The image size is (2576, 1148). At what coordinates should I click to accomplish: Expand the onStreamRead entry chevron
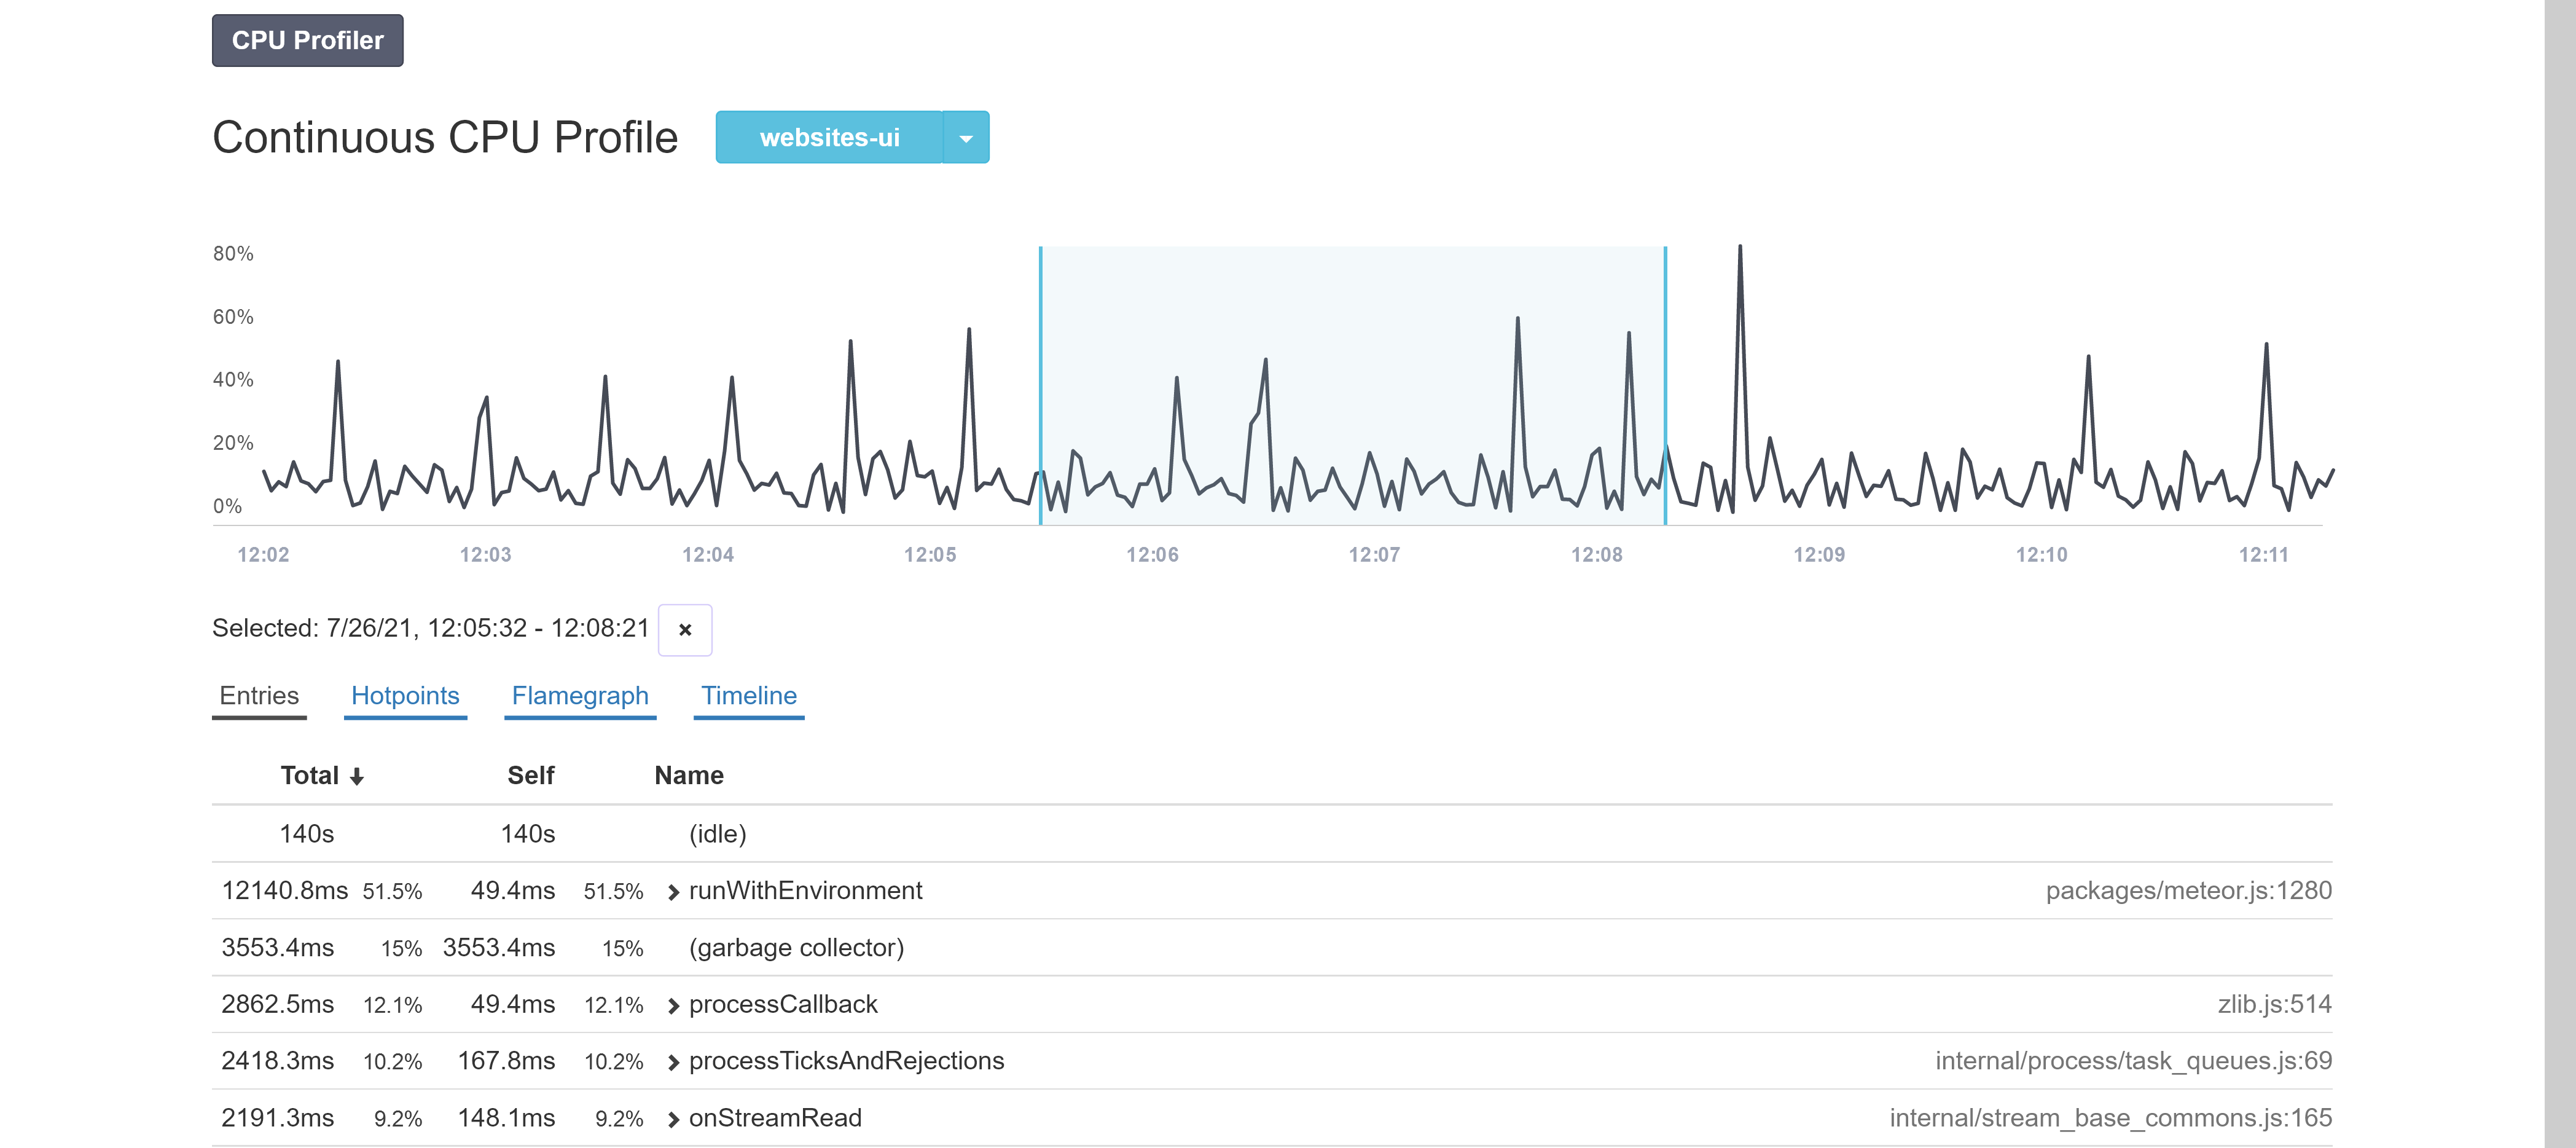coord(673,1119)
